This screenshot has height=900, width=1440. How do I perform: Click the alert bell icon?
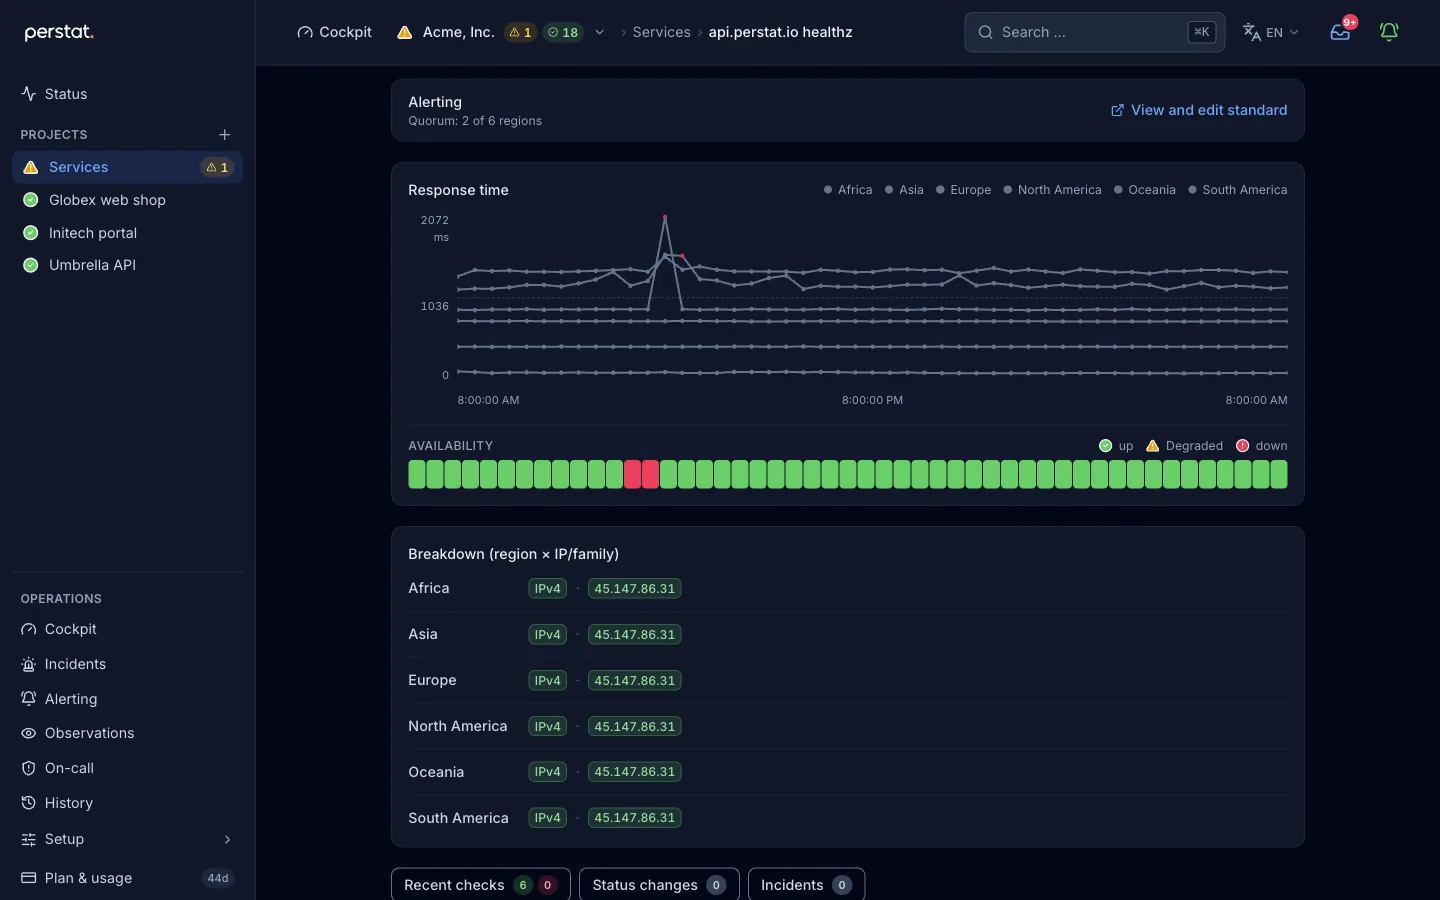pos(1389,32)
